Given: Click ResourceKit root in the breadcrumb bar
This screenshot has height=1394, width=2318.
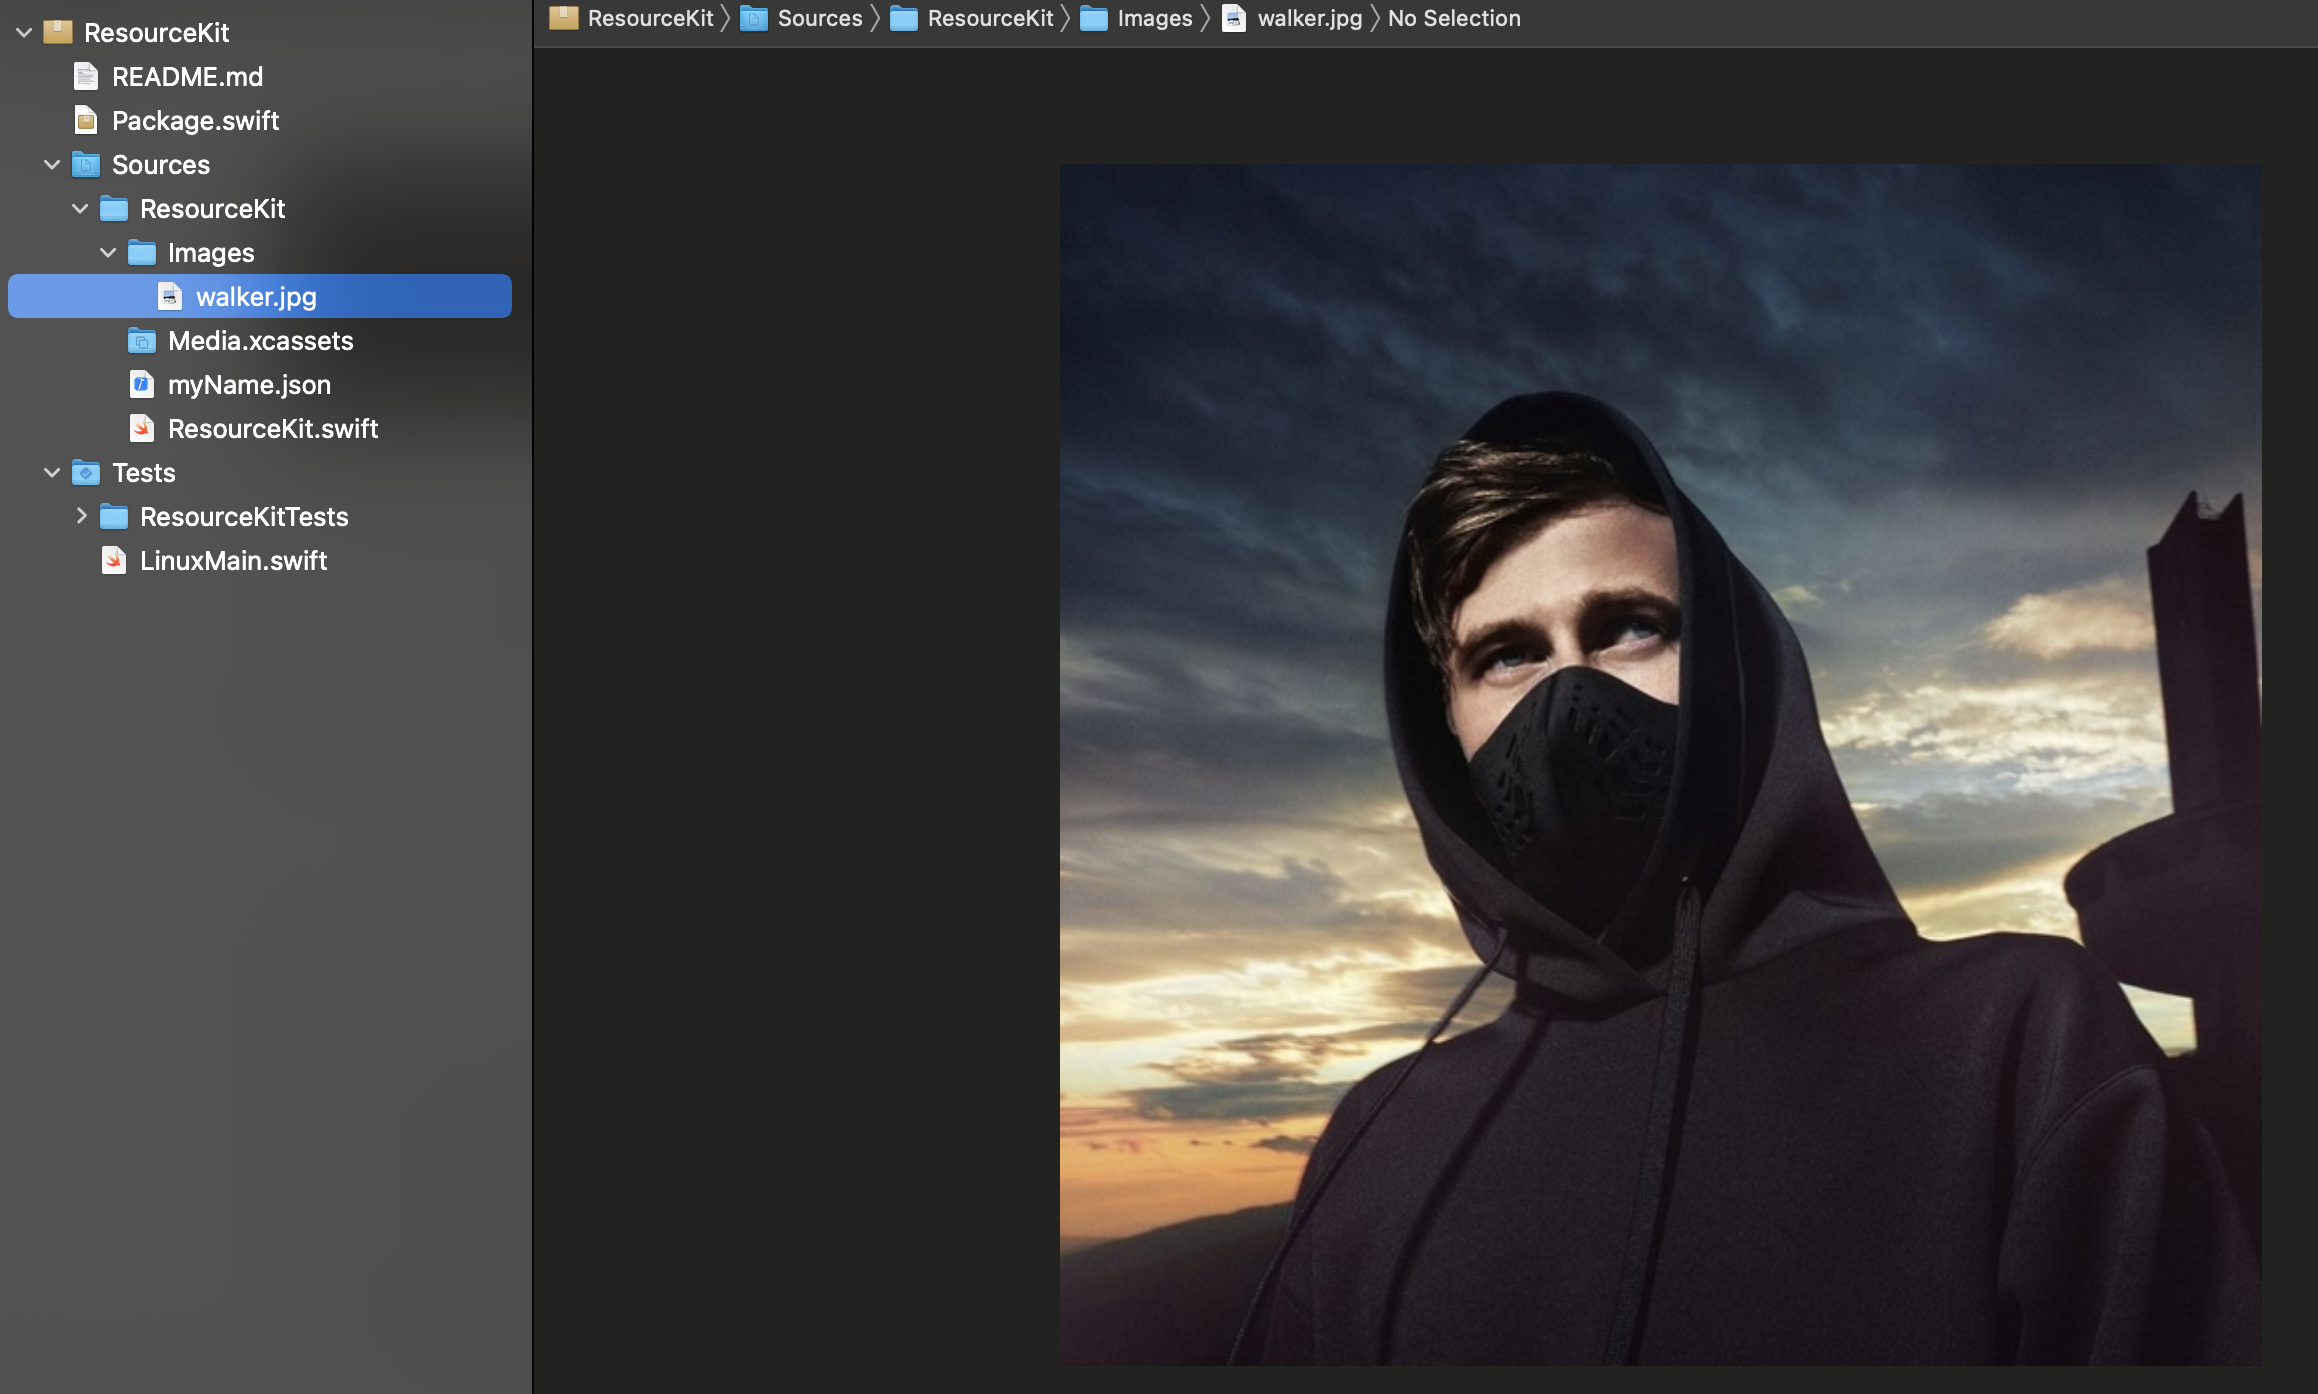Looking at the screenshot, I should point(650,18).
